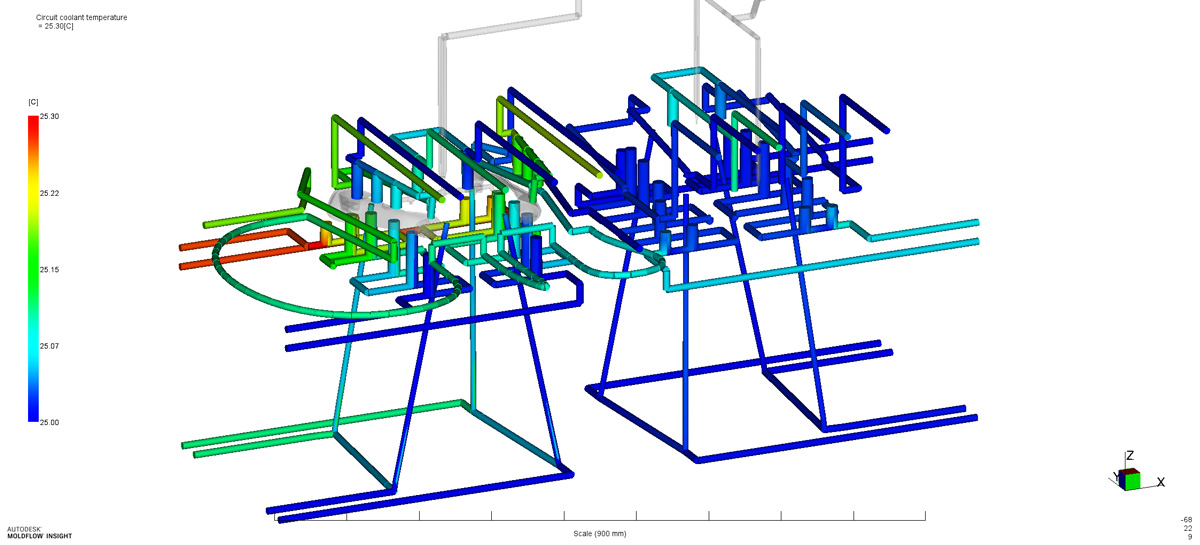The width and height of the screenshot is (1200, 545).
Task: Click the 25.15 legend label
Action: (49, 270)
